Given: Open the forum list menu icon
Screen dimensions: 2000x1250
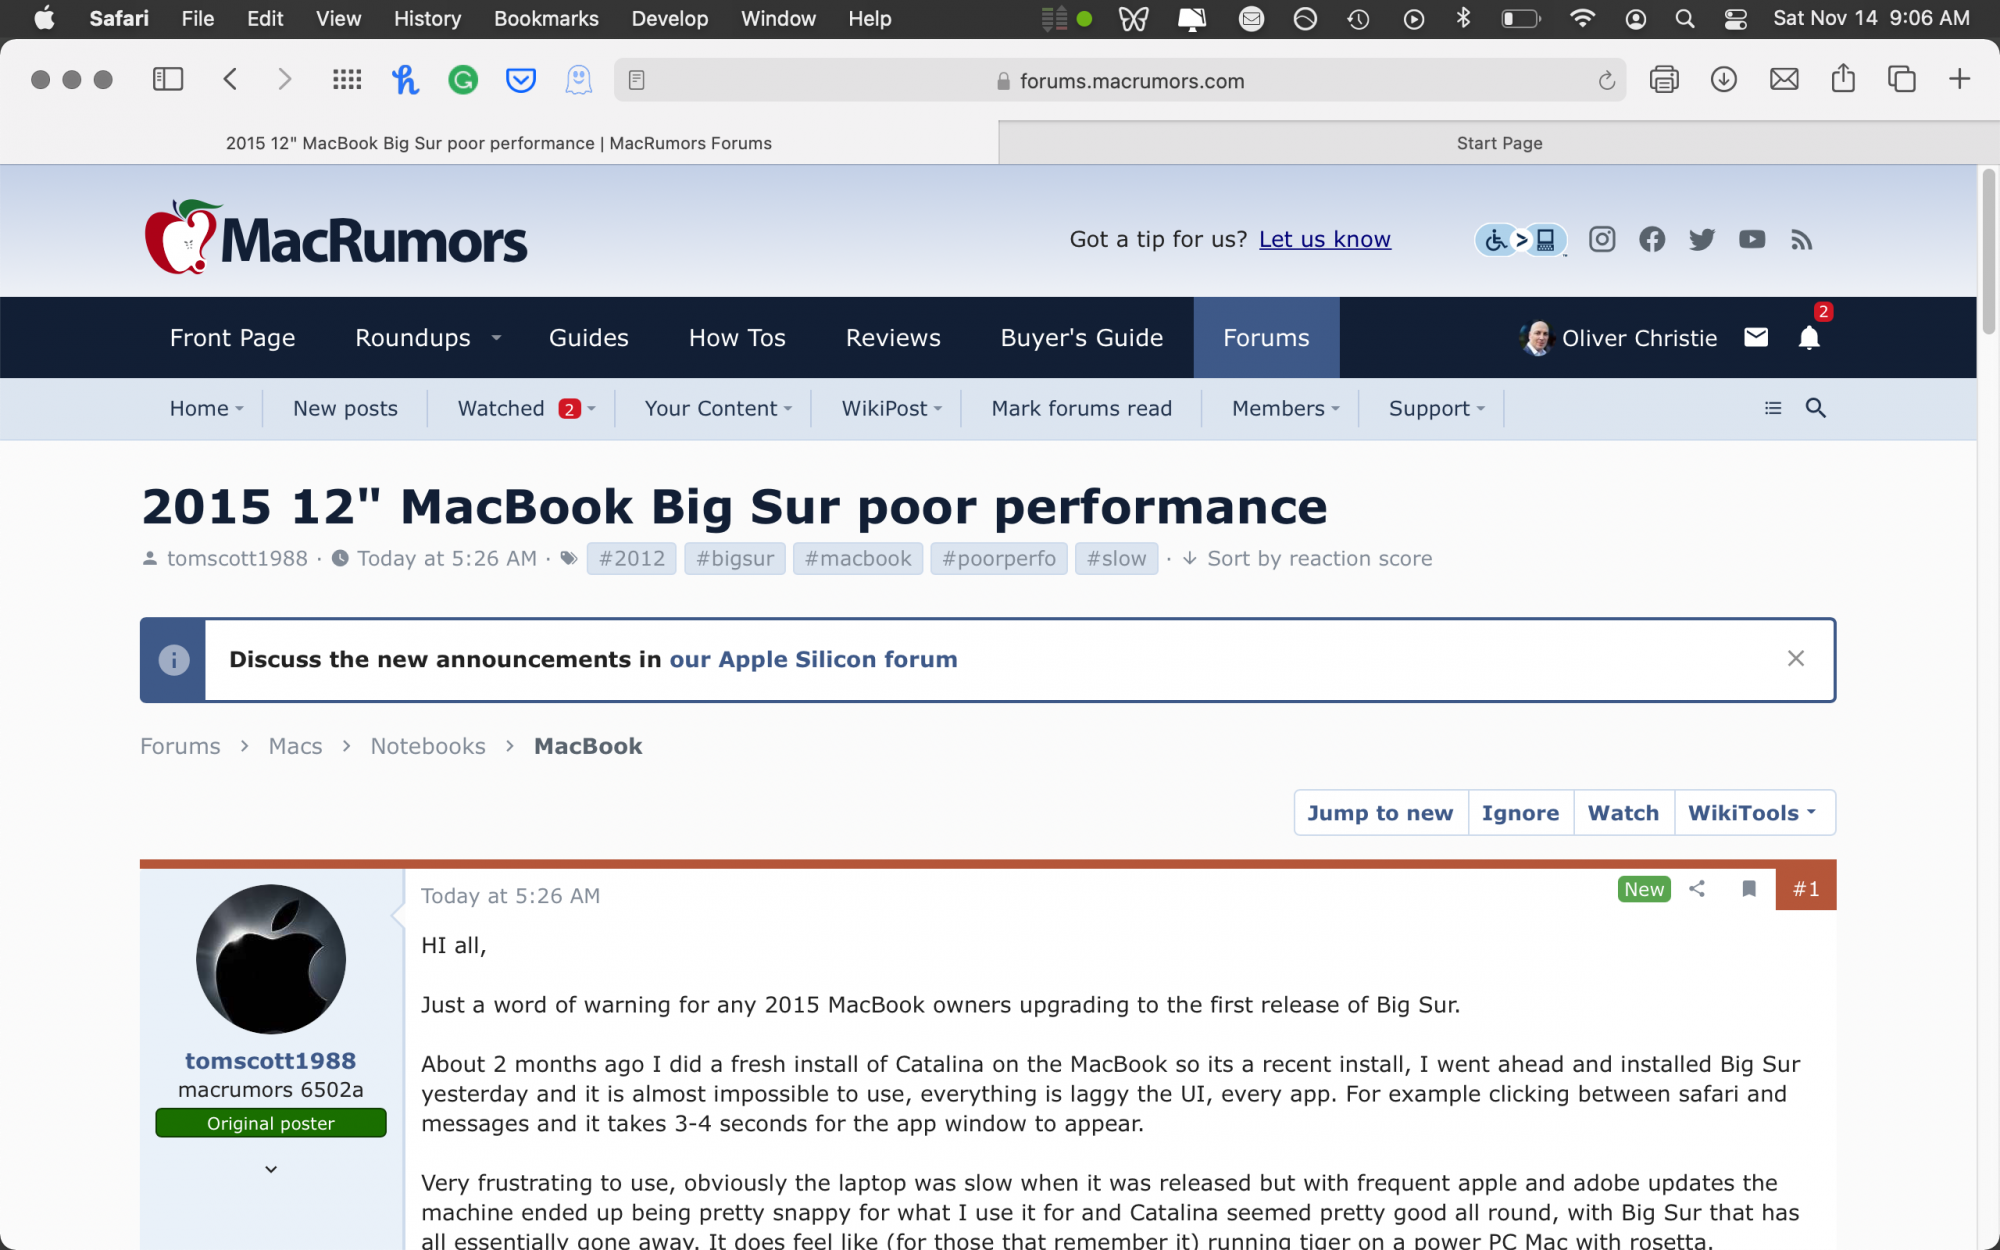Looking at the screenshot, I should point(1773,408).
